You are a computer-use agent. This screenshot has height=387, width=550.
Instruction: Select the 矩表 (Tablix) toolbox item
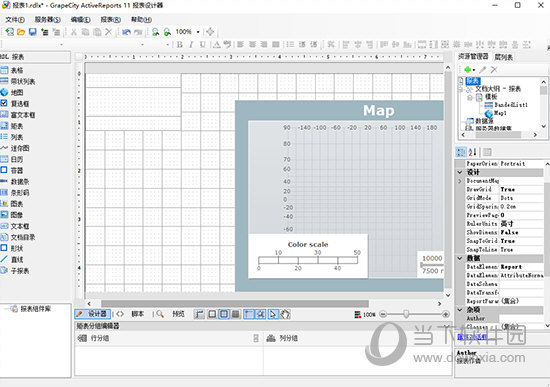pos(12,126)
